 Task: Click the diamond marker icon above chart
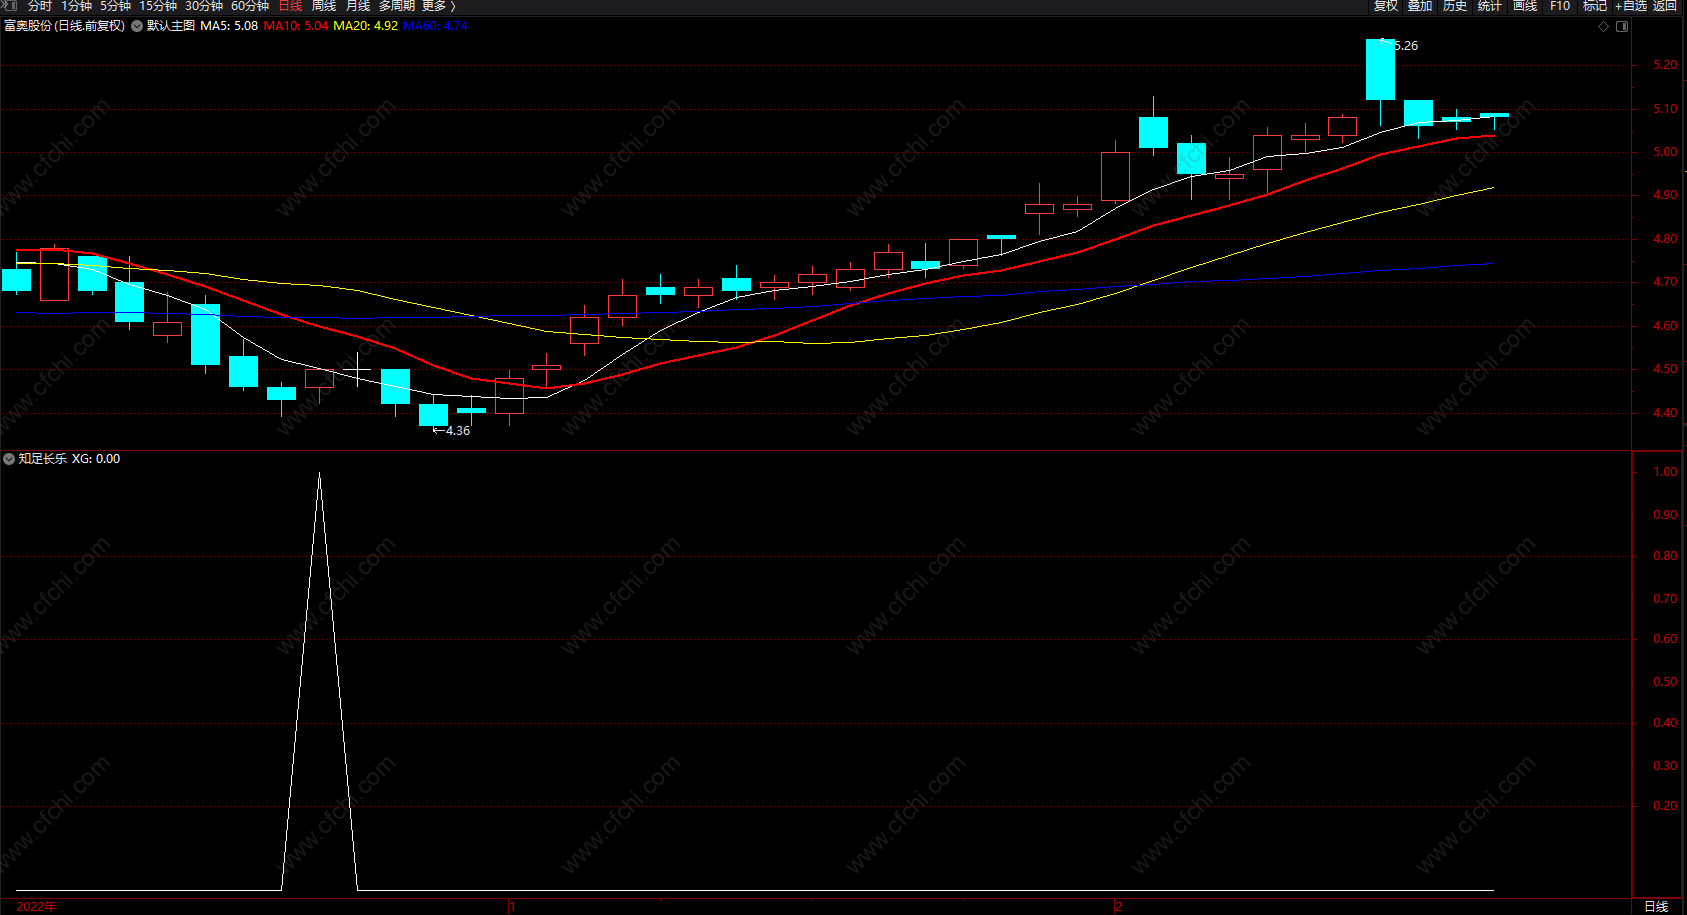pyautogui.click(x=1603, y=26)
